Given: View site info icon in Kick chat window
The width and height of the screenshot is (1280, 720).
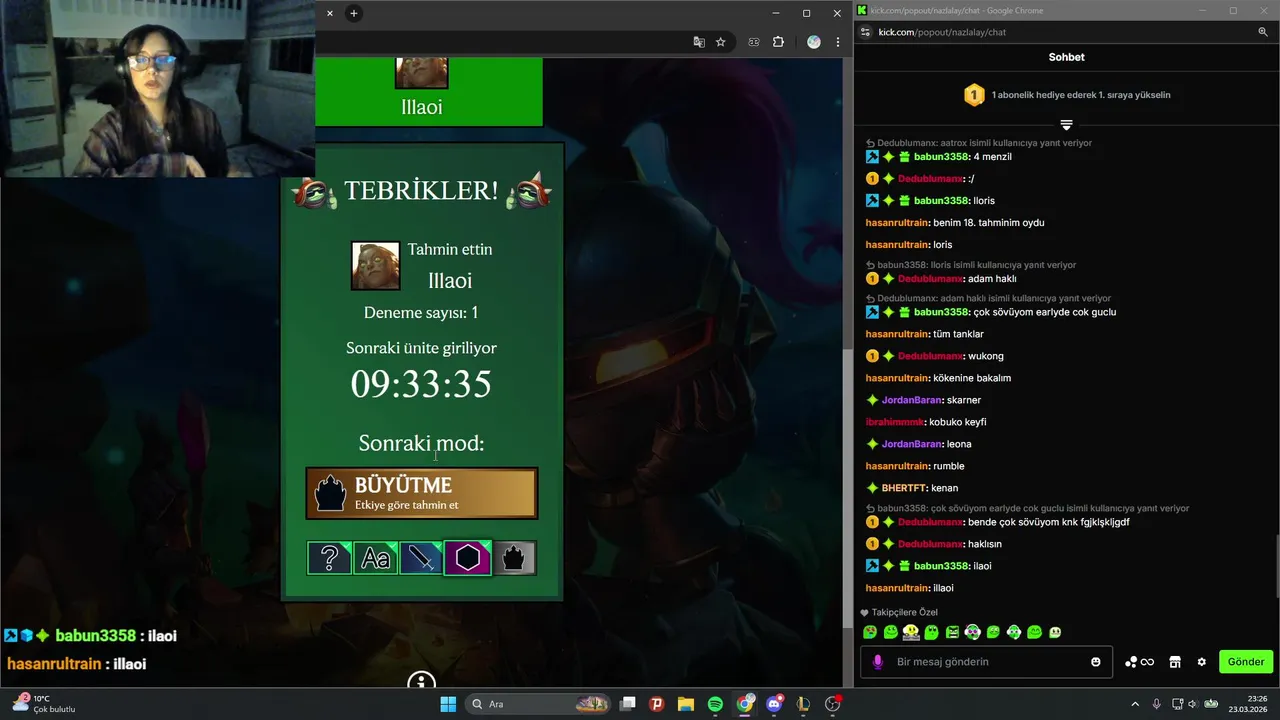Looking at the screenshot, I should pos(866,32).
